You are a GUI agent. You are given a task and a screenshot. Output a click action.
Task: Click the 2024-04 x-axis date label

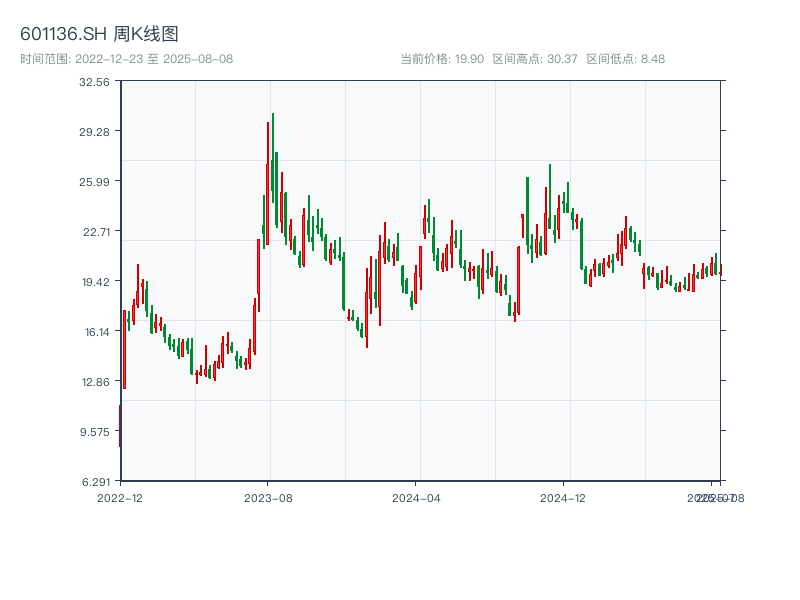pyautogui.click(x=417, y=497)
